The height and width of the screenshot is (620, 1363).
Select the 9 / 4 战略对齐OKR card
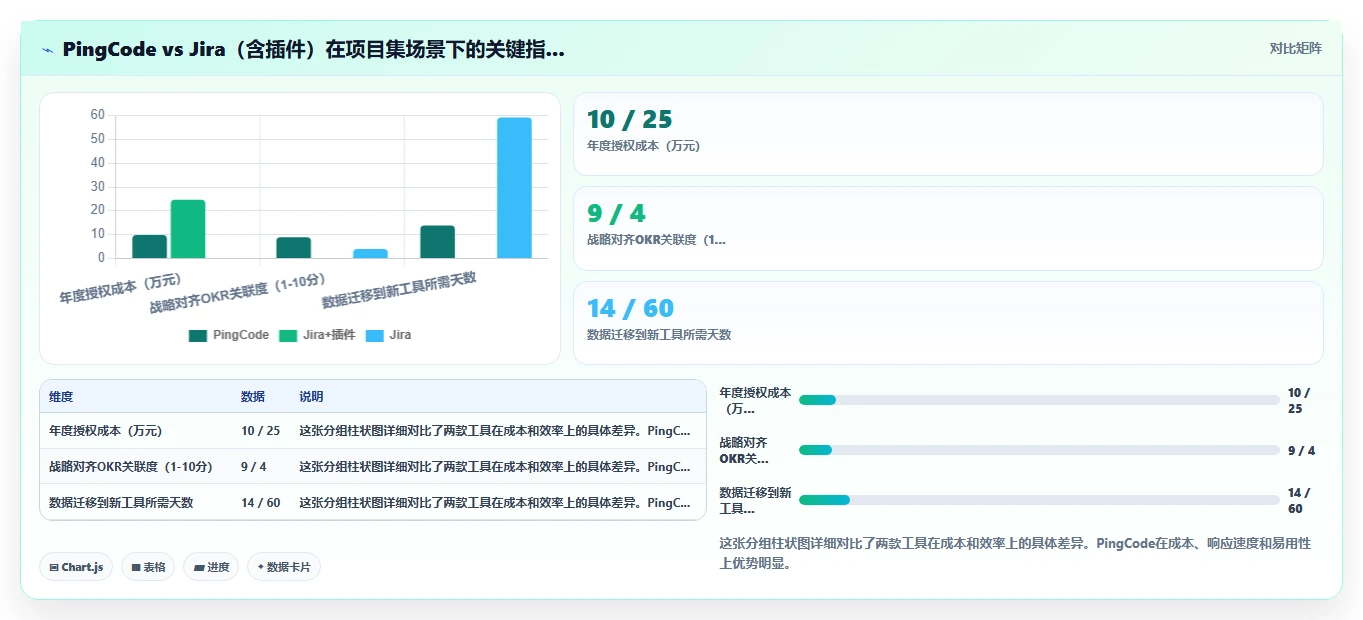[948, 228]
